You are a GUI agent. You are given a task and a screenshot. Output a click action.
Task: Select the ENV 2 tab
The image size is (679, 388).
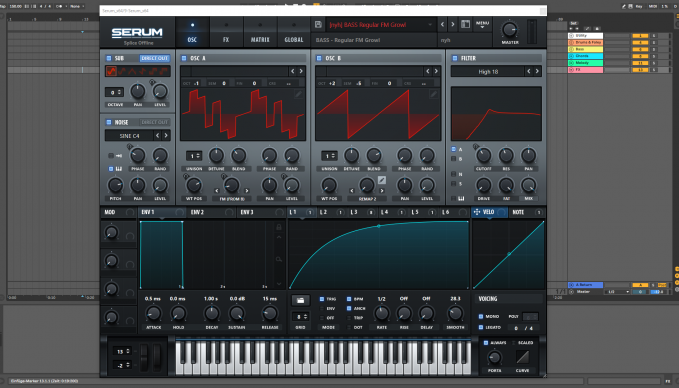(x=211, y=212)
